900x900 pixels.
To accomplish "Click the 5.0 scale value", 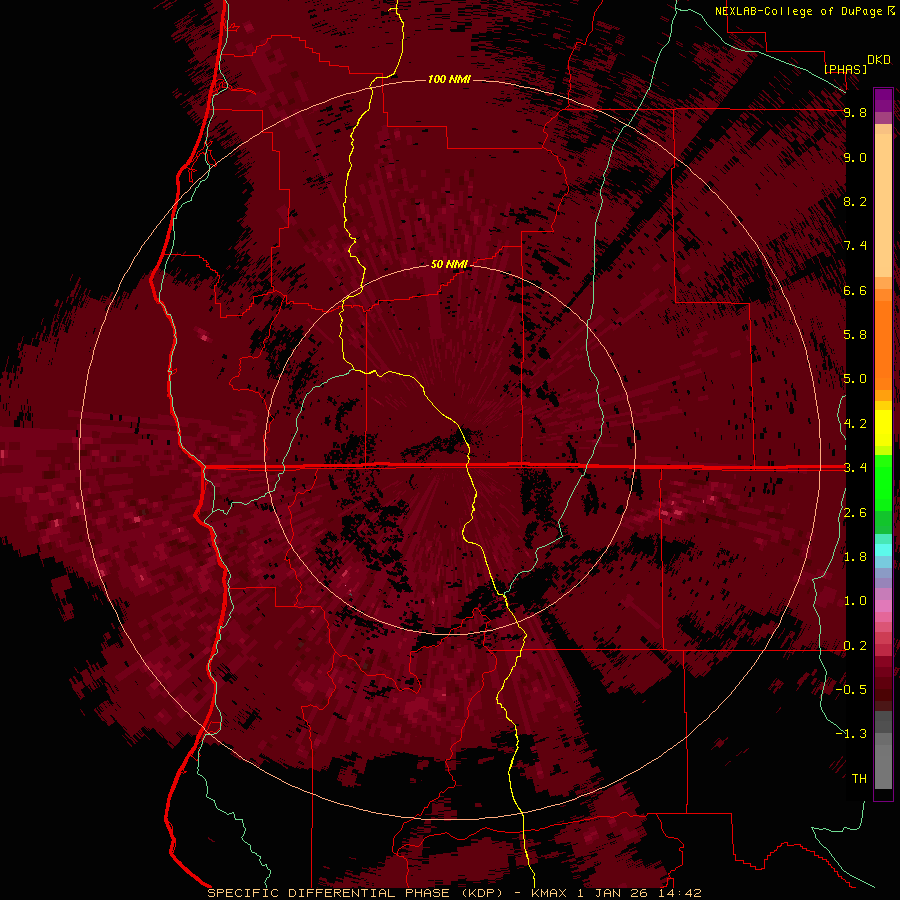I will click(x=855, y=379).
